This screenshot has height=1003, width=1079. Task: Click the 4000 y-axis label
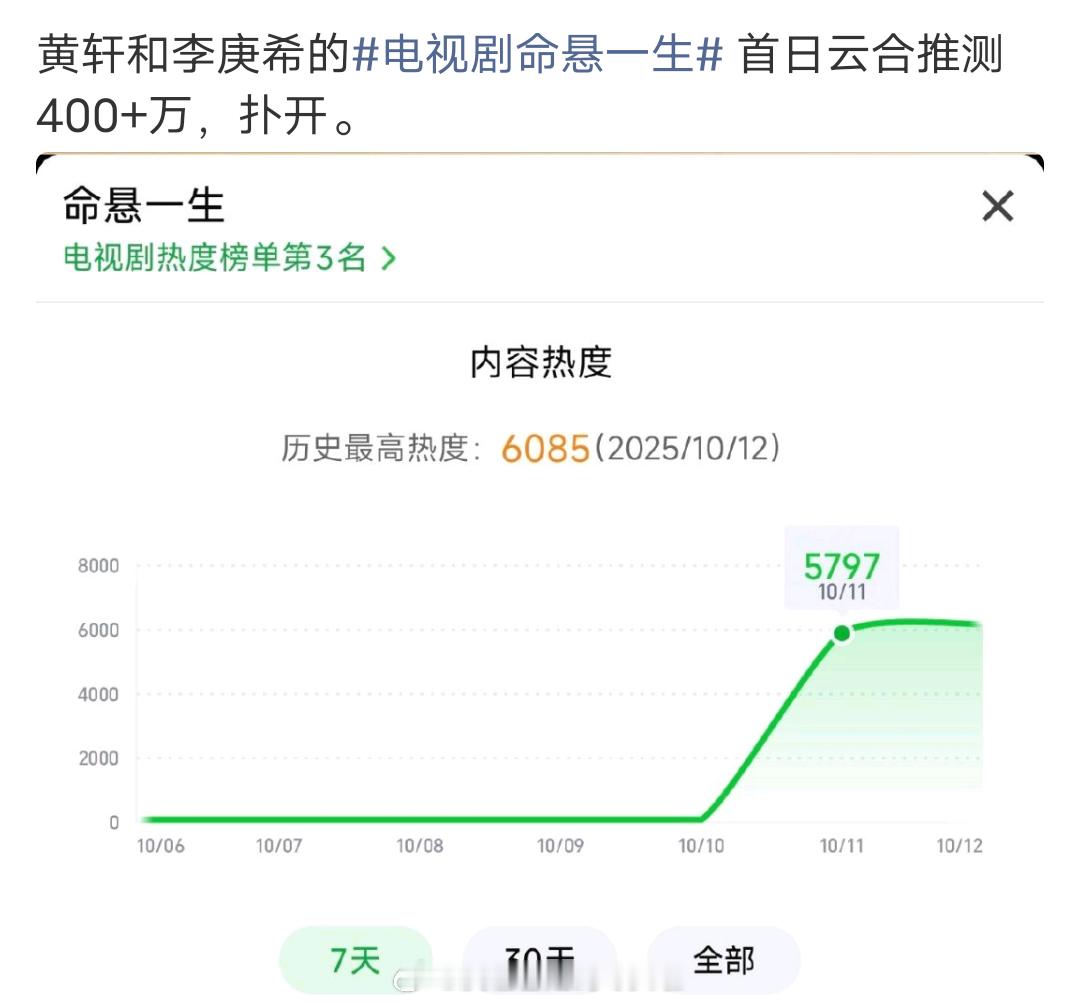[98, 694]
